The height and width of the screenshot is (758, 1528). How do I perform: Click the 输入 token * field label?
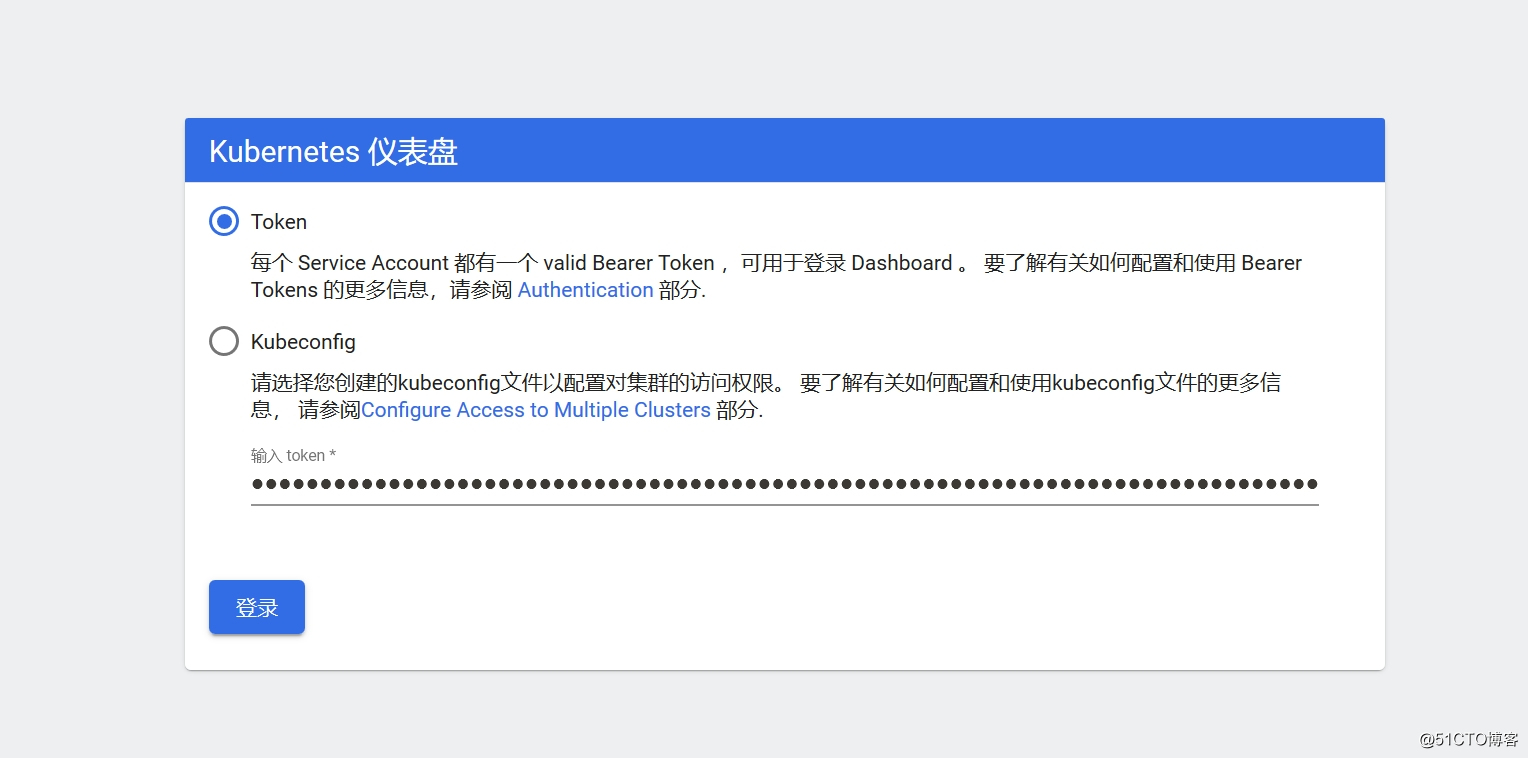pos(293,456)
